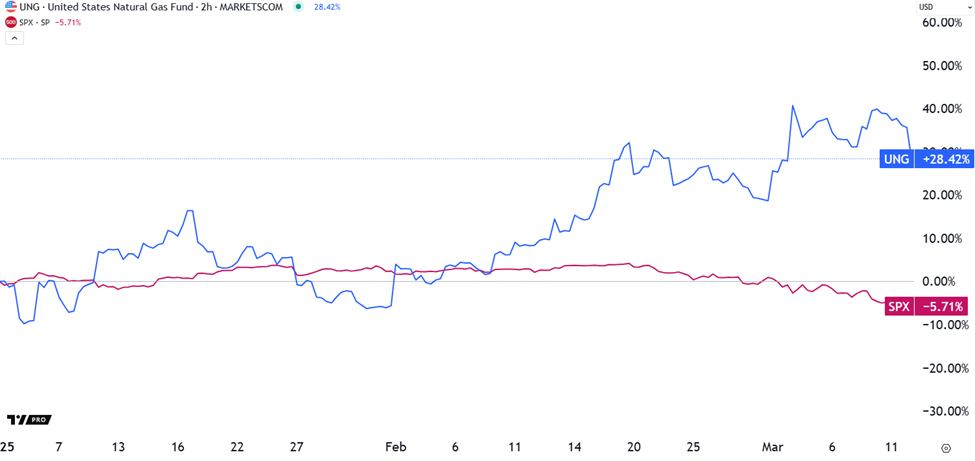Click the 0.00% level on price axis
This screenshot has width=975, height=461.
[941, 282]
